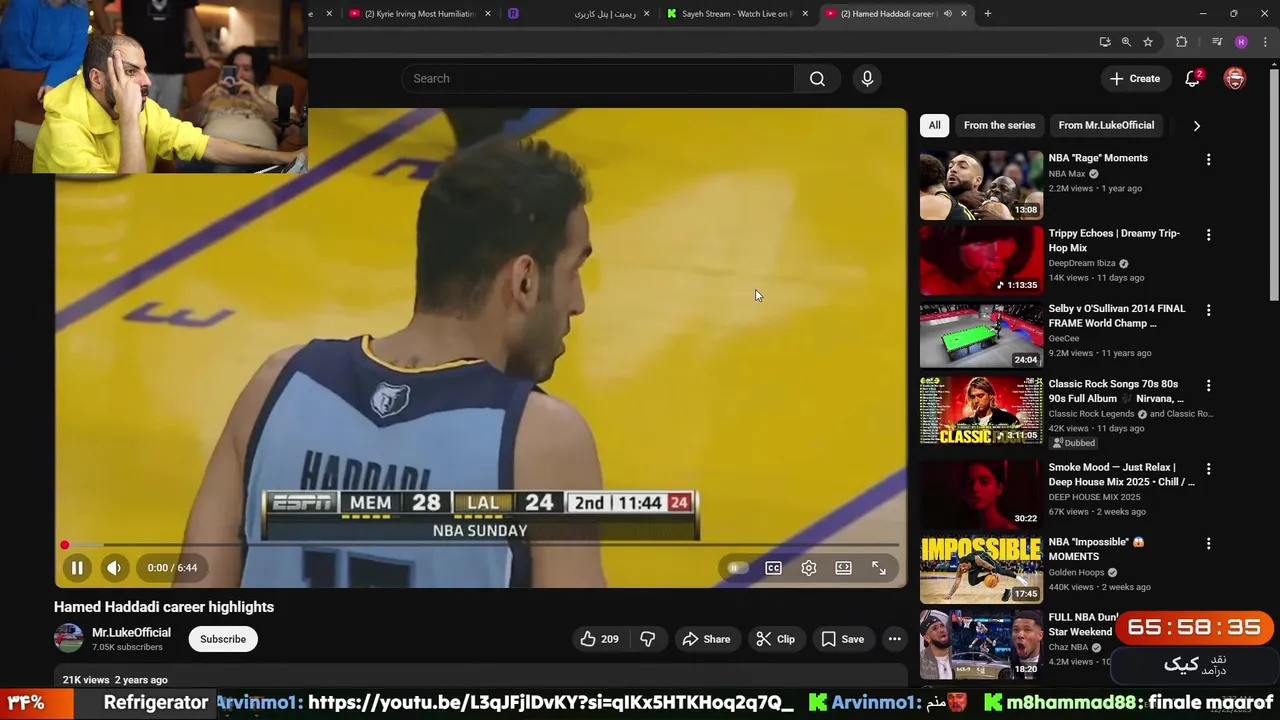The image size is (1280, 720).
Task: Open the NBA "Rage" Moments video thumbnail
Action: pos(981,185)
